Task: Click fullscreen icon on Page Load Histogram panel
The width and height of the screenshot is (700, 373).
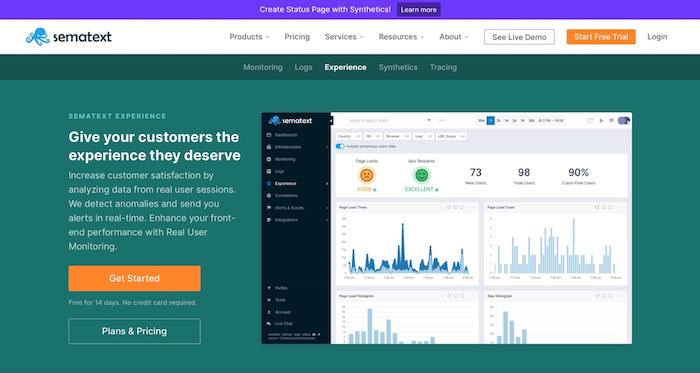Action: [x=462, y=296]
